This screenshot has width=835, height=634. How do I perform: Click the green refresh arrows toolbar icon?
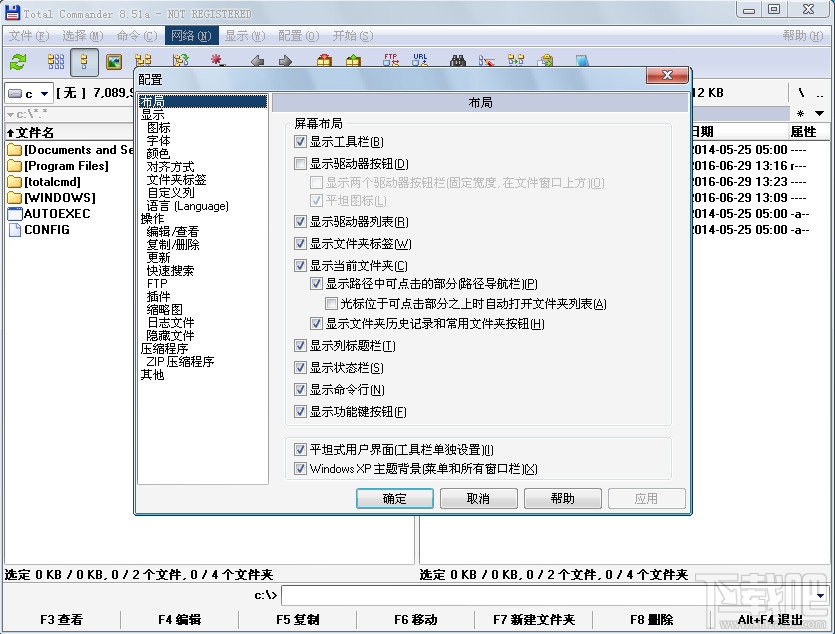(18, 62)
